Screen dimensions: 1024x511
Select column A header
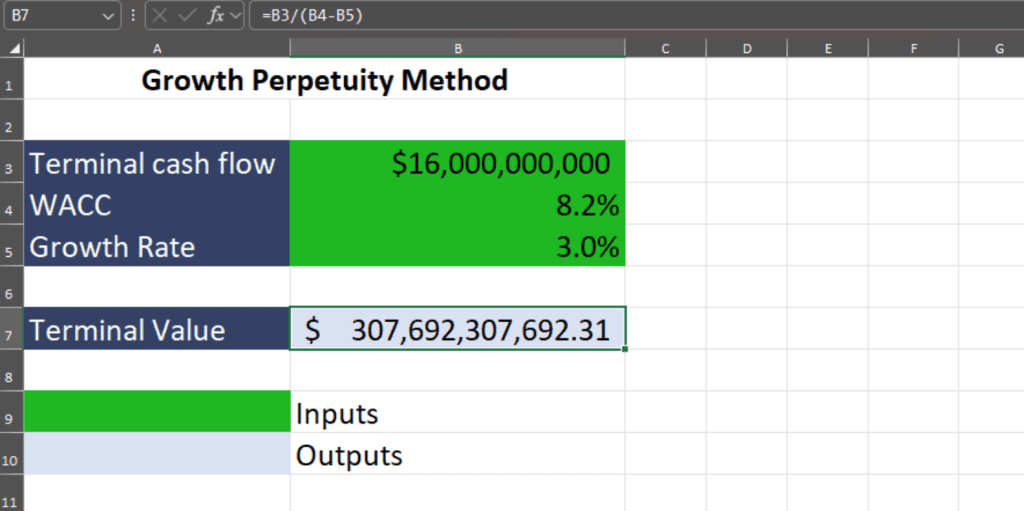[157, 48]
